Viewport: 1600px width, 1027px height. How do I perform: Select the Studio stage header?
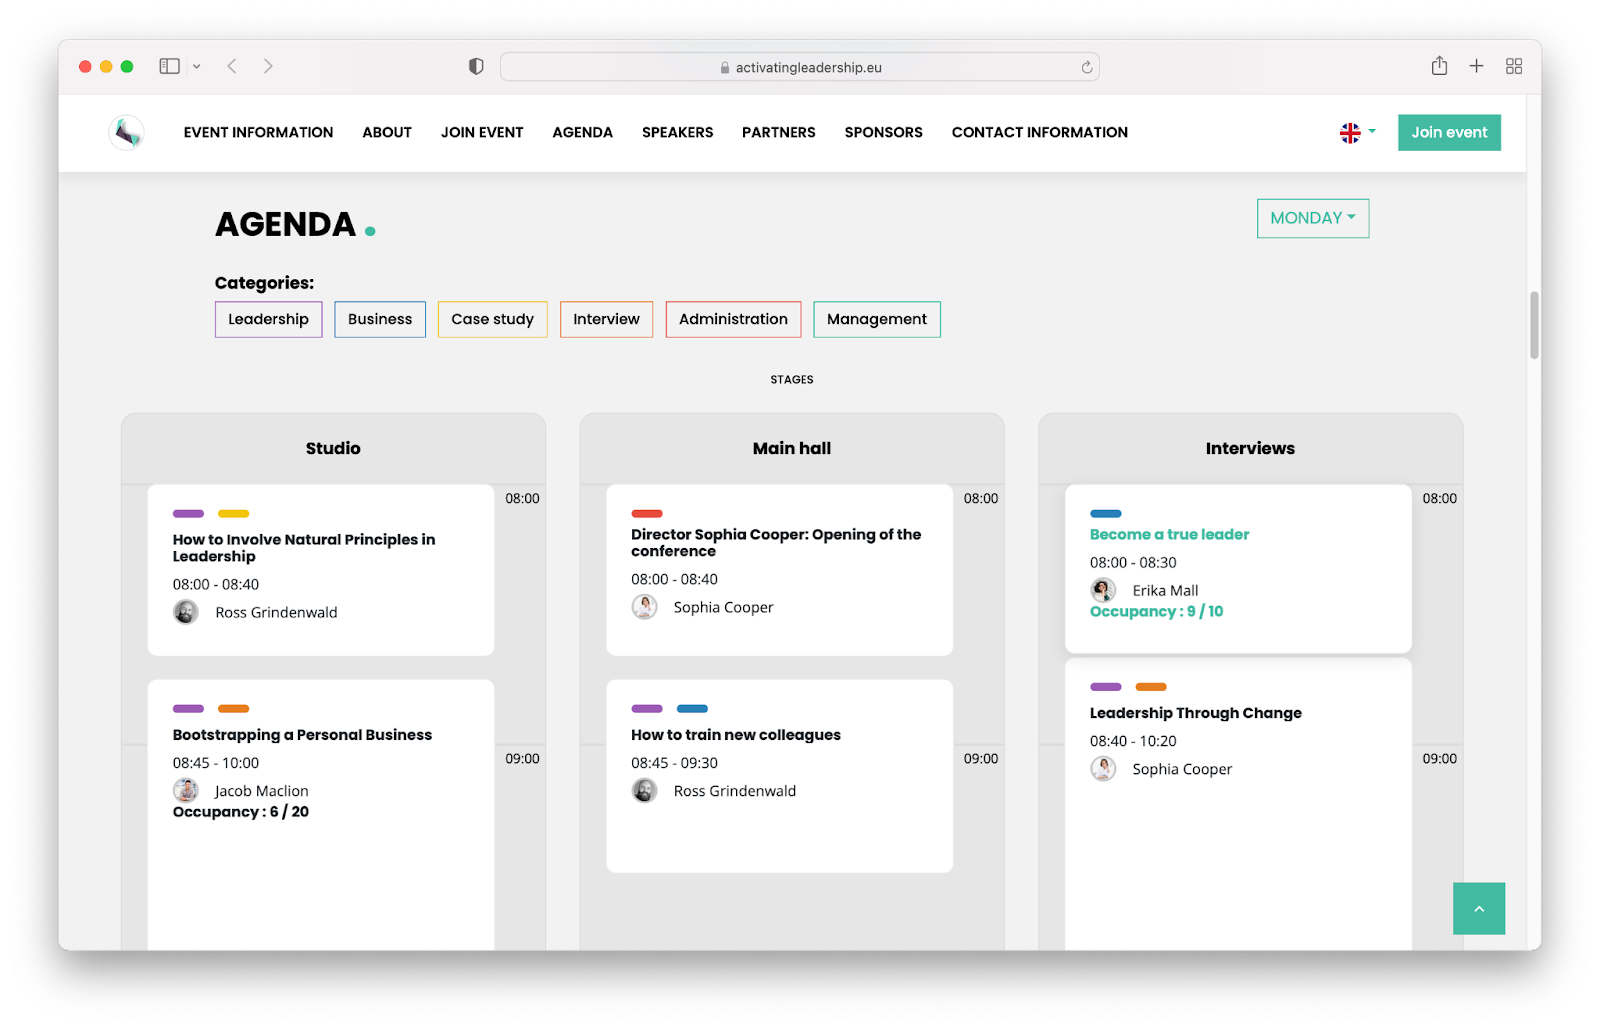(x=333, y=448)
